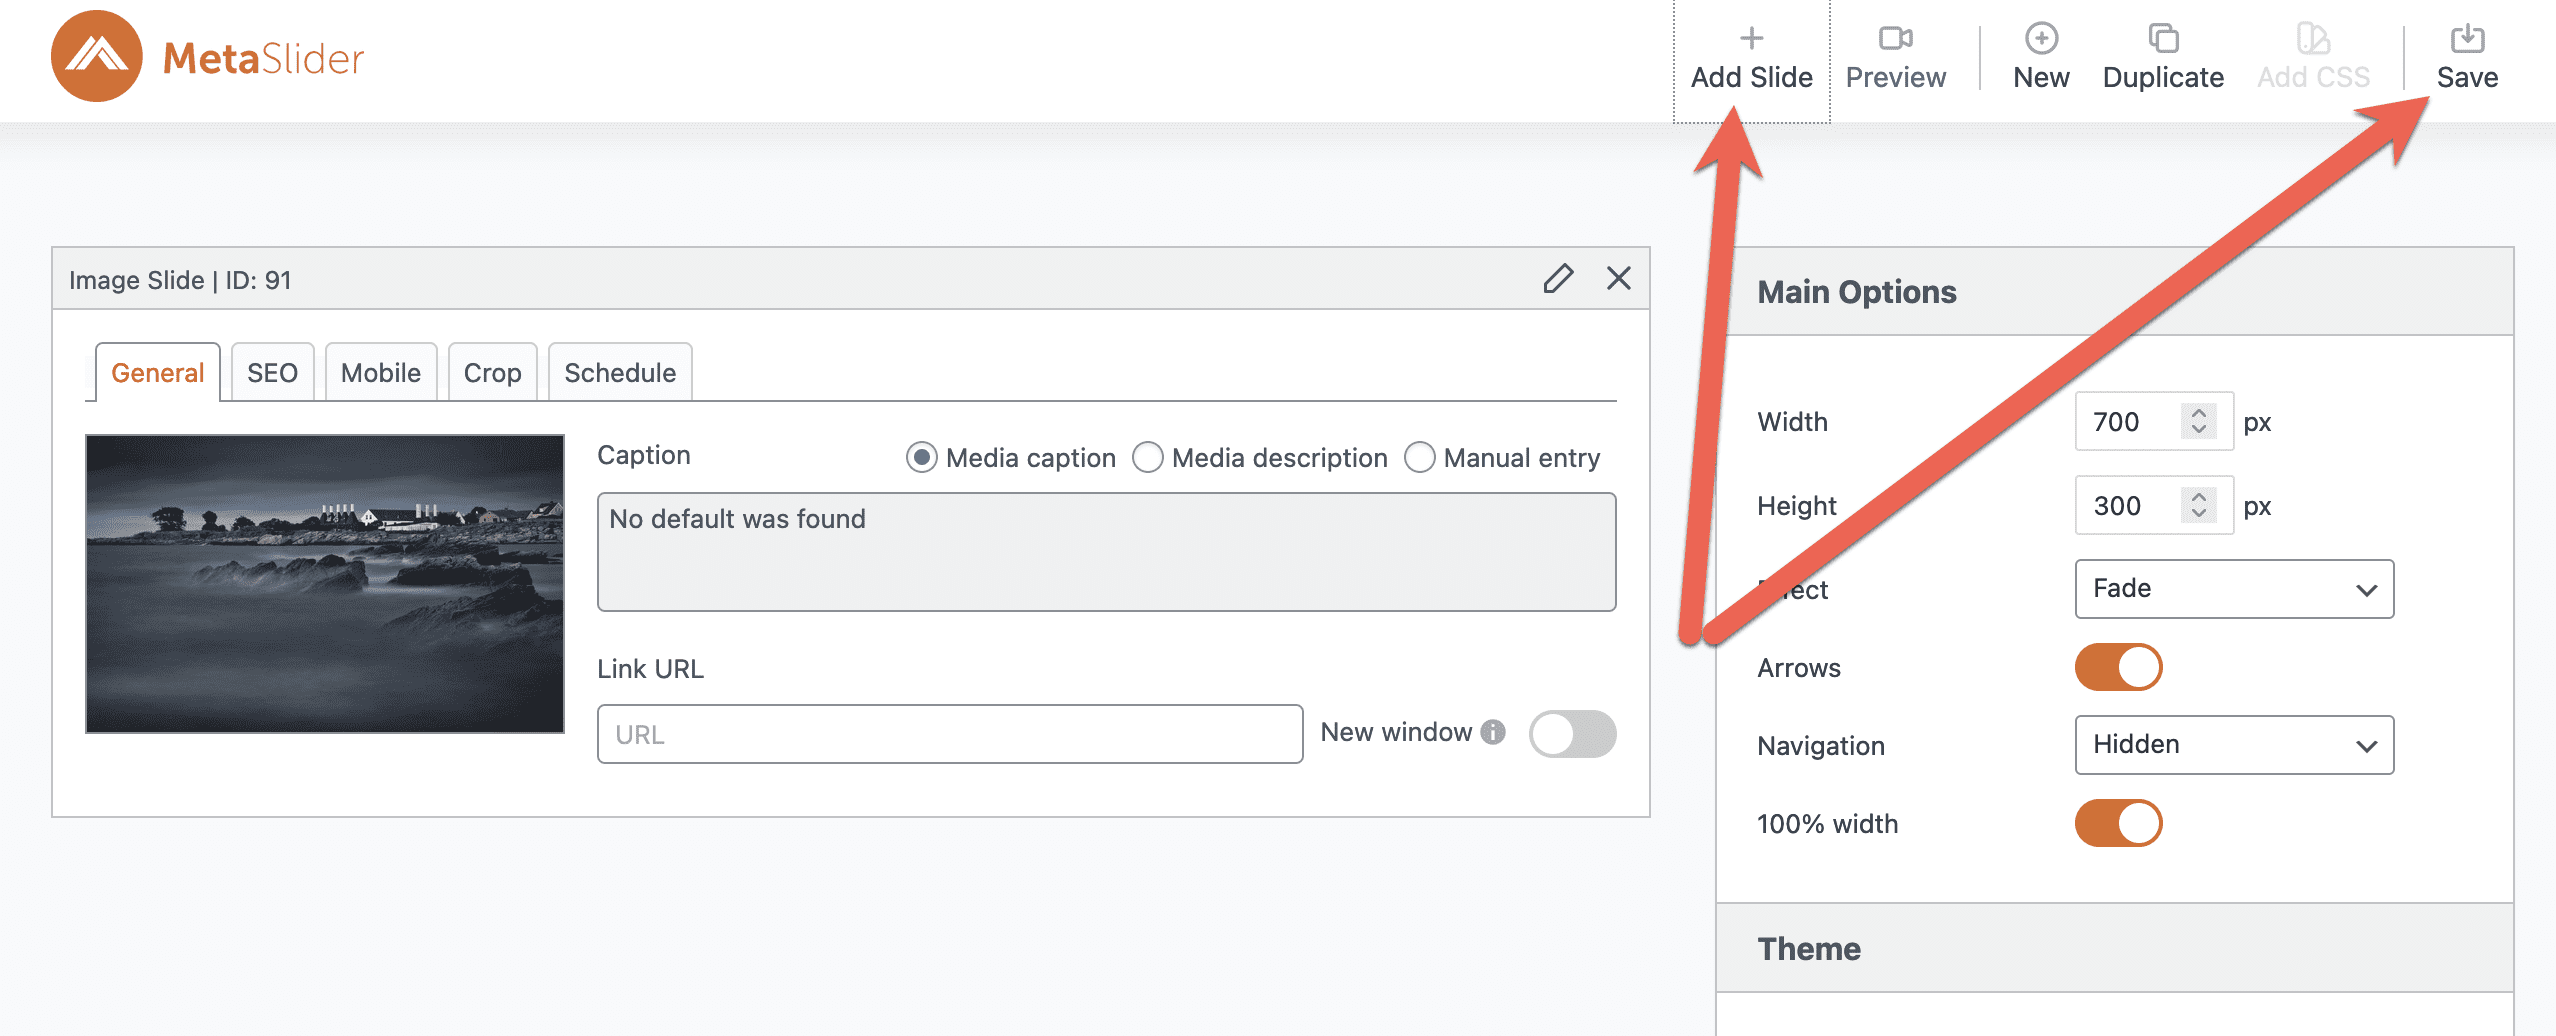Select the Manual entry caption option
The width and height of the screenshot is (2556, 1036).
click(x=1419, y=457)
